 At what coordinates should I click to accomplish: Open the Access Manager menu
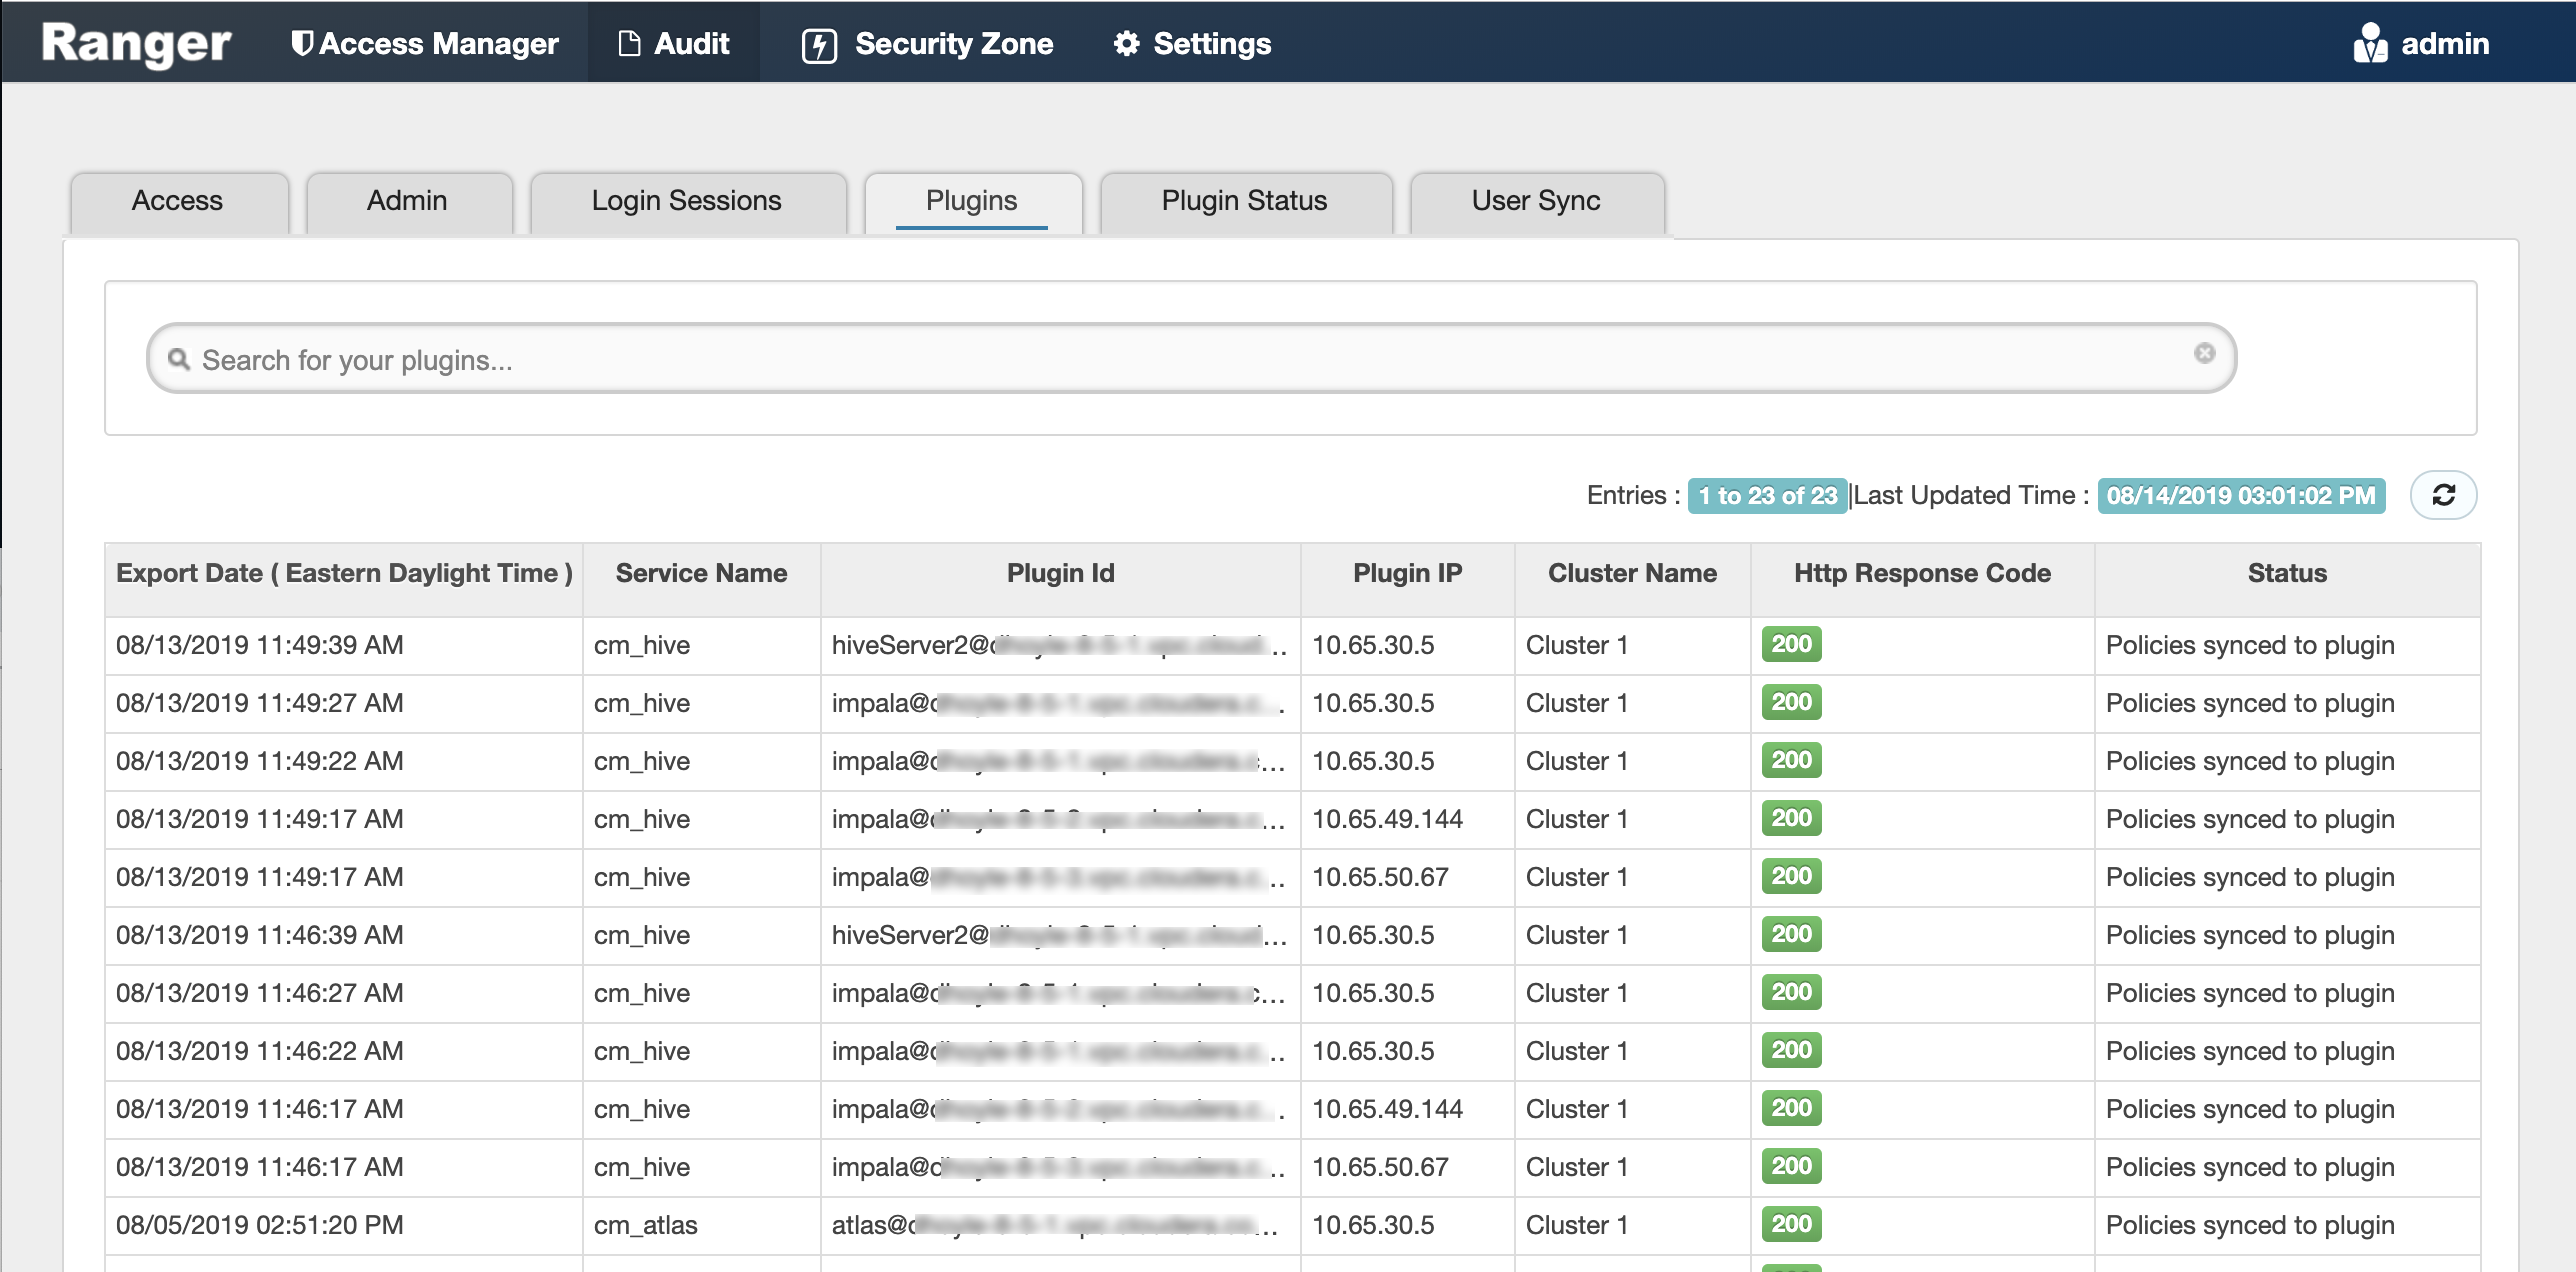click(438, 44)
